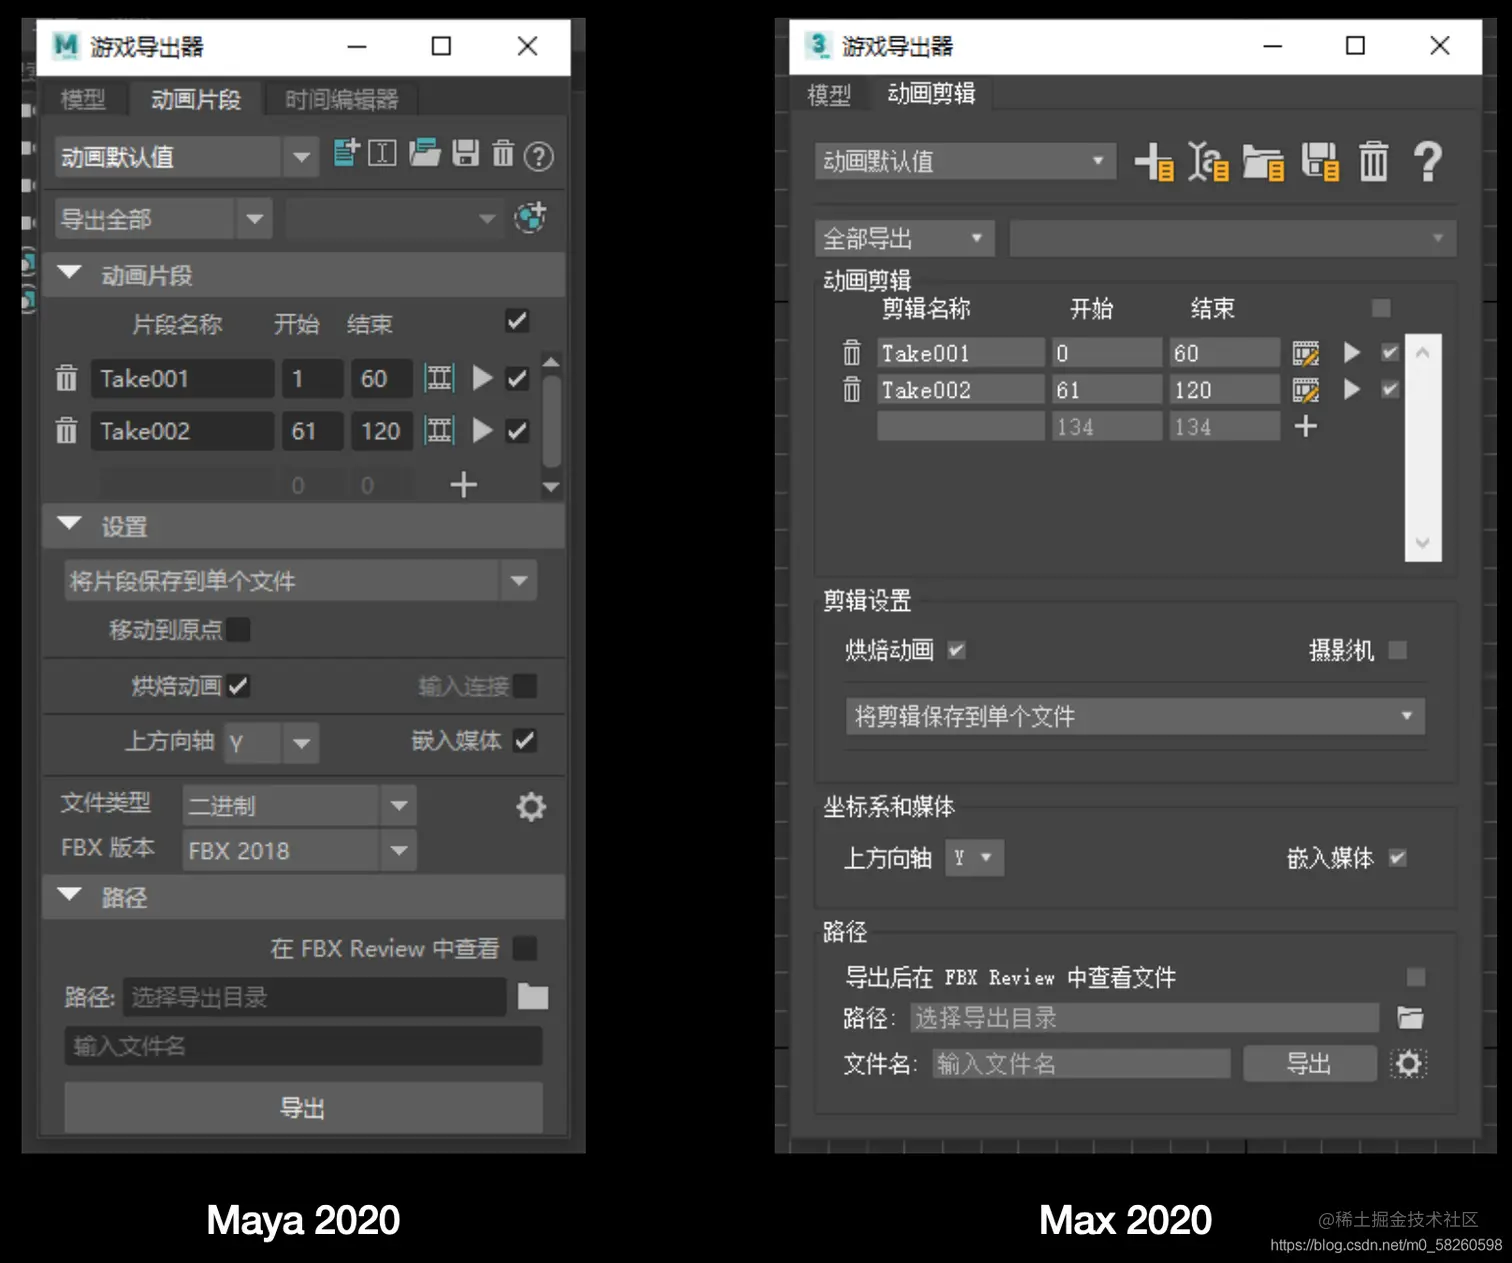Click Max clip list scrollbar

(1423, 447)
